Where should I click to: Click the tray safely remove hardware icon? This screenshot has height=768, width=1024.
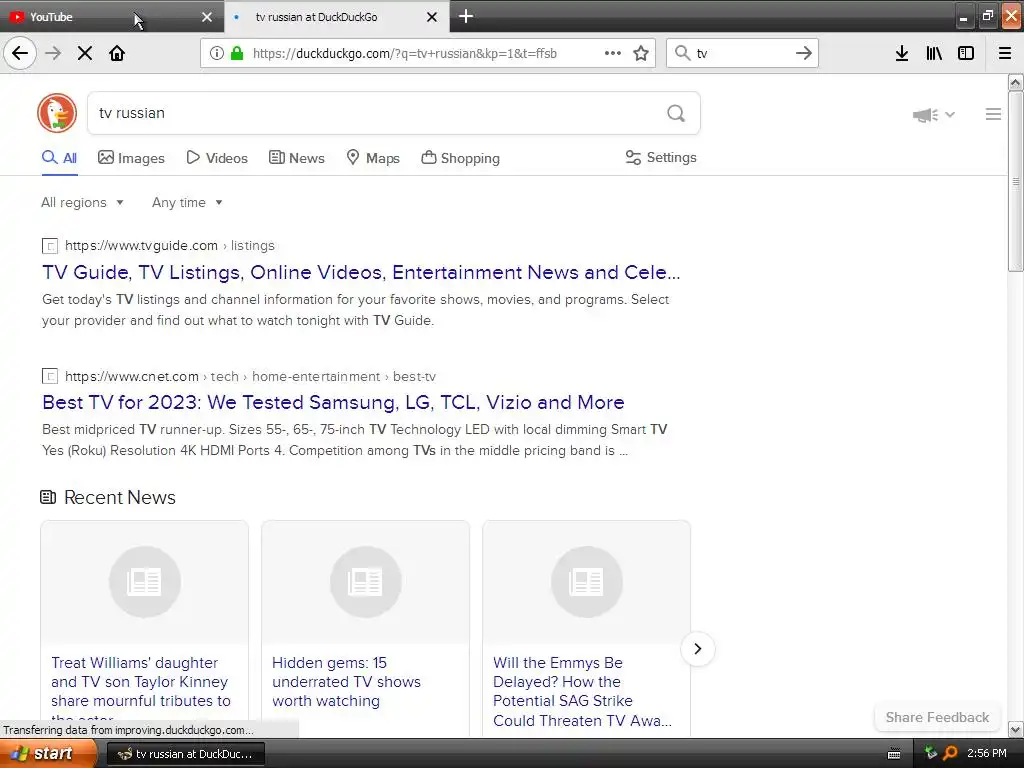coord(931,753)
